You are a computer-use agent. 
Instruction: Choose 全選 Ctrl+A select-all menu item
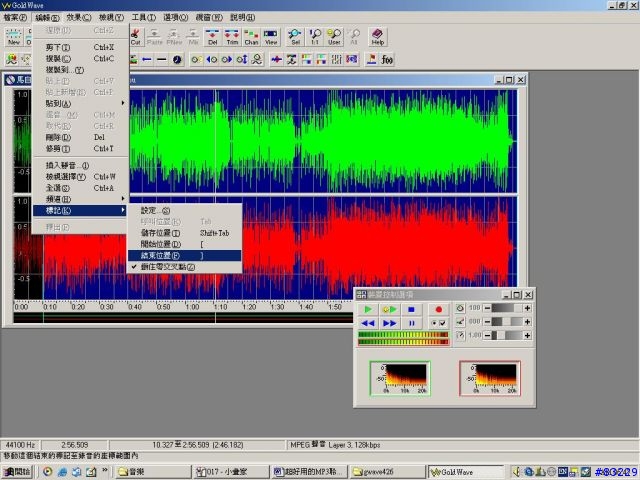click(x=80, y=188)
